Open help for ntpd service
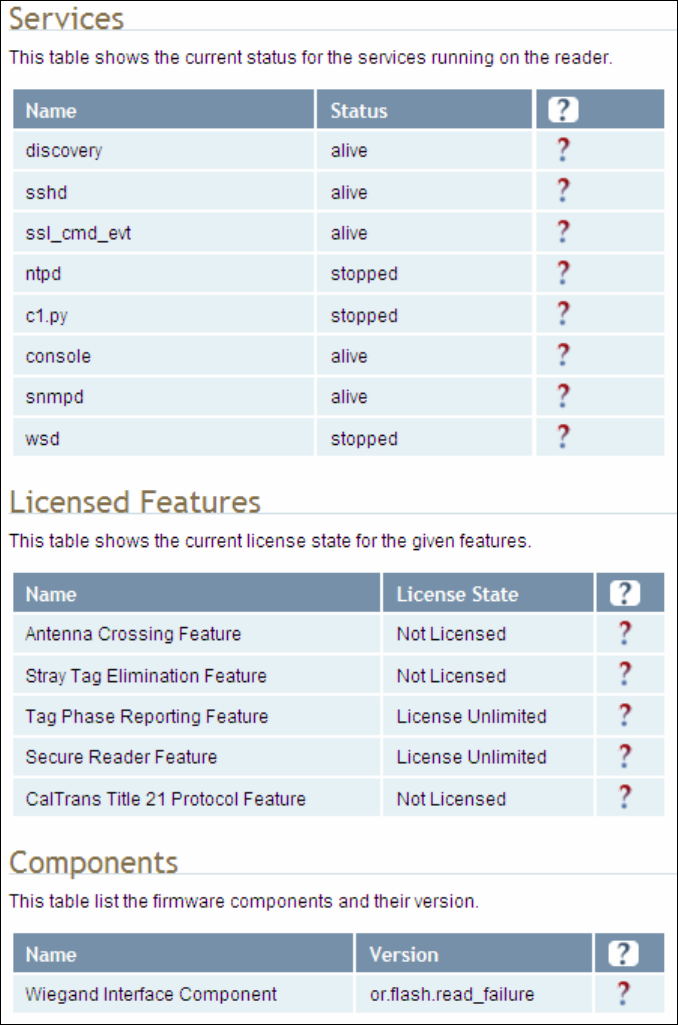 pyautogui.click(x=562, y=273)
